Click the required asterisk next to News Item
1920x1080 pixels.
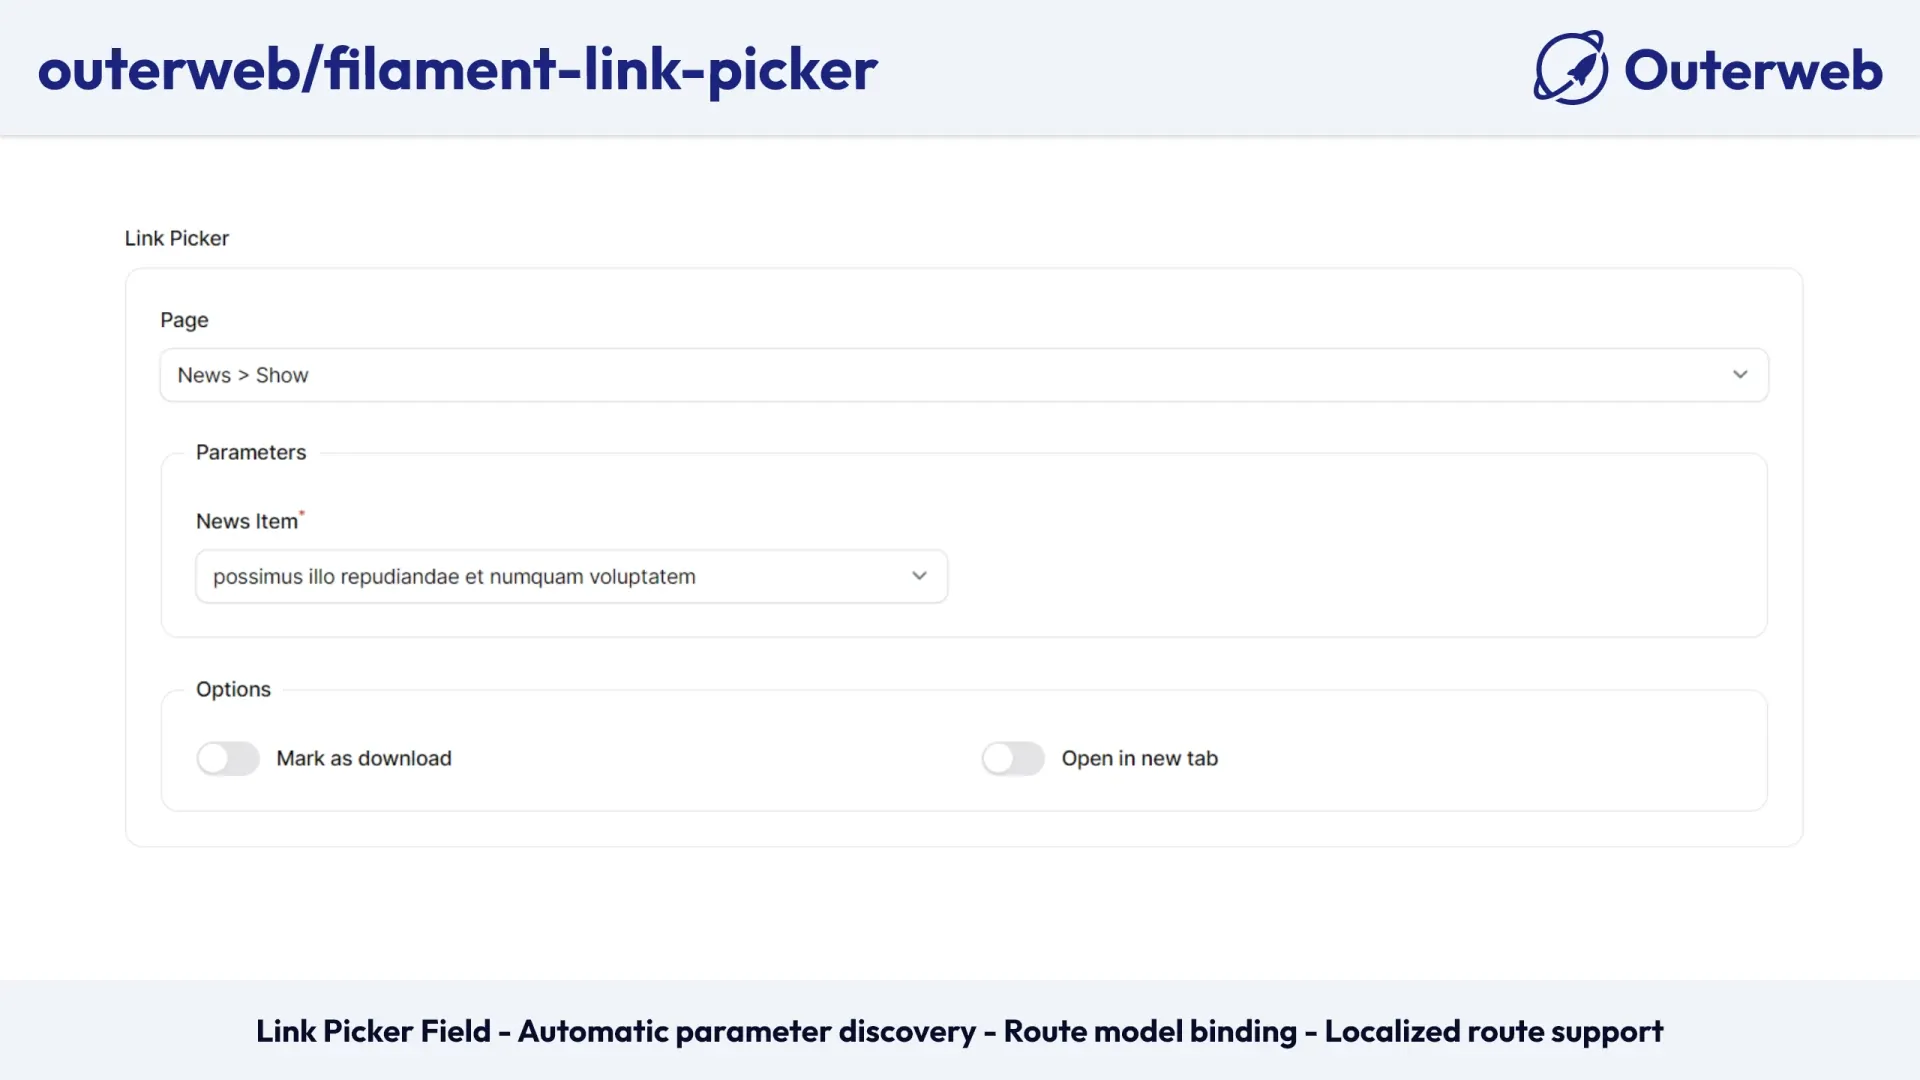pos(302,511)
